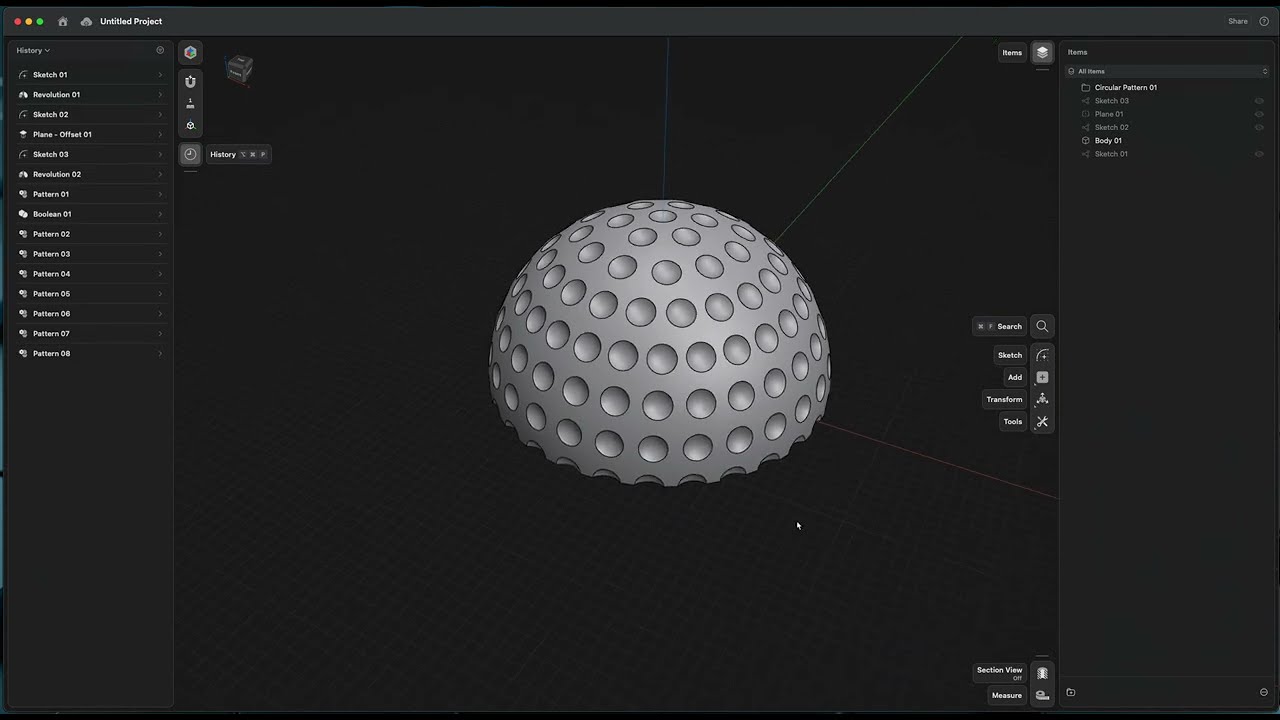
Task: Toggle the Items layers icon button
Action: pyautogui.click(x=1042, y=52)
